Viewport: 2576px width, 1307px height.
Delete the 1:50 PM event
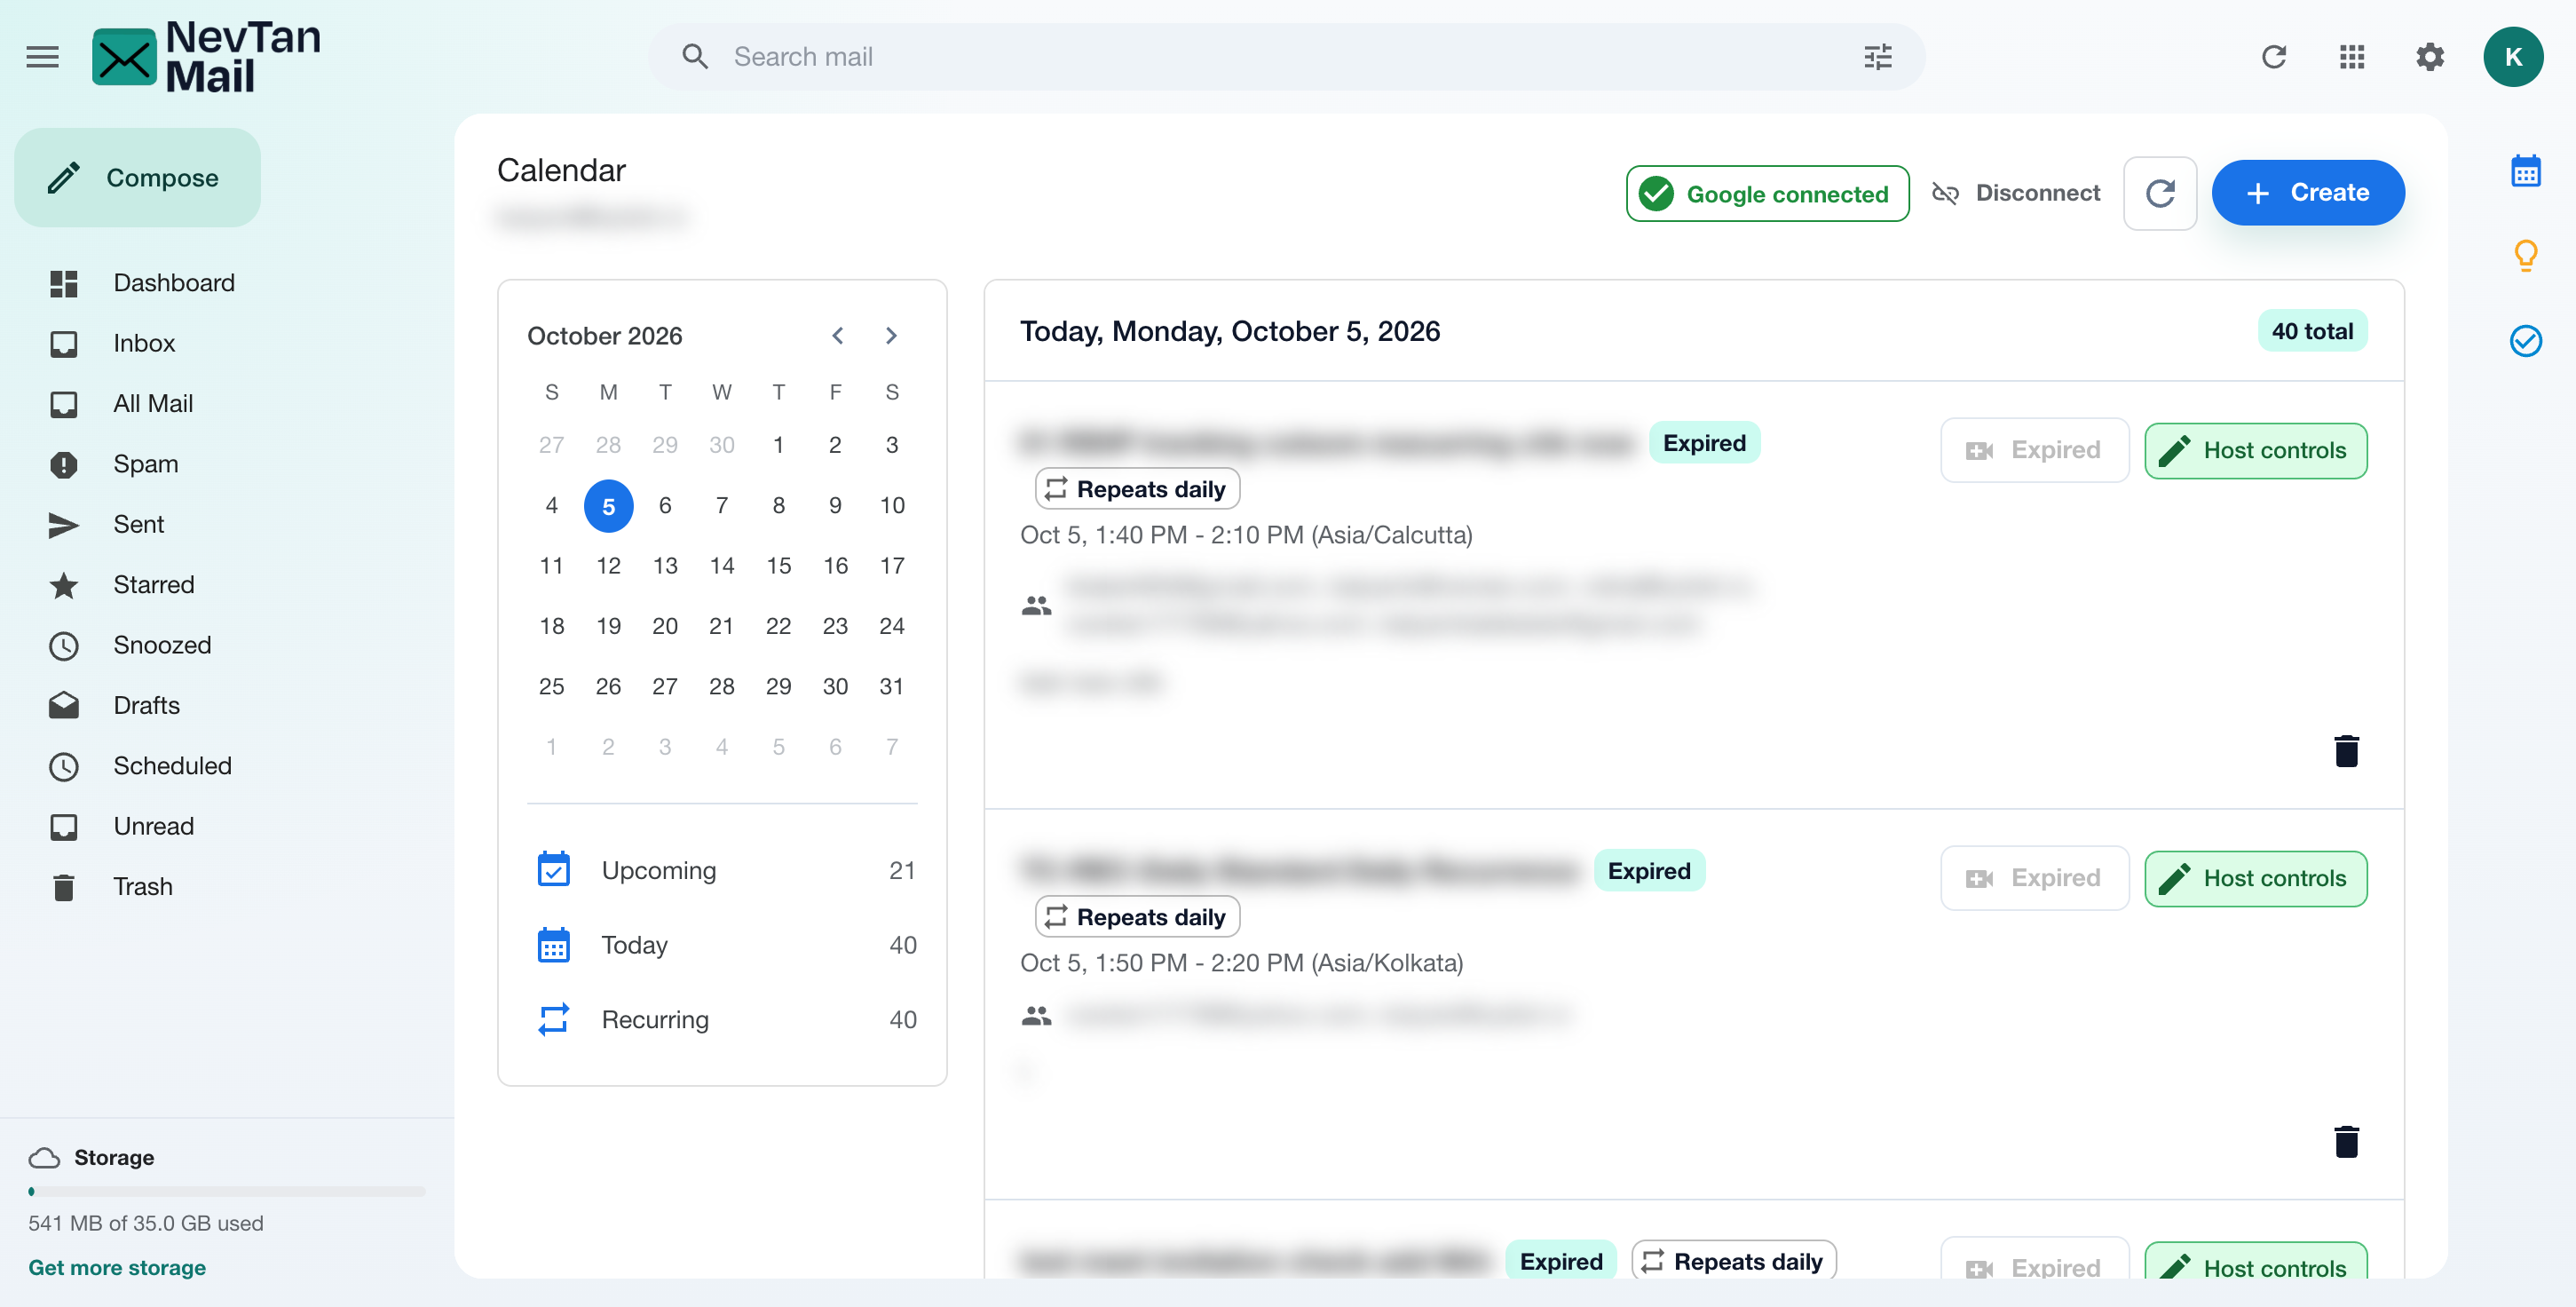tap(2346, 1141)
